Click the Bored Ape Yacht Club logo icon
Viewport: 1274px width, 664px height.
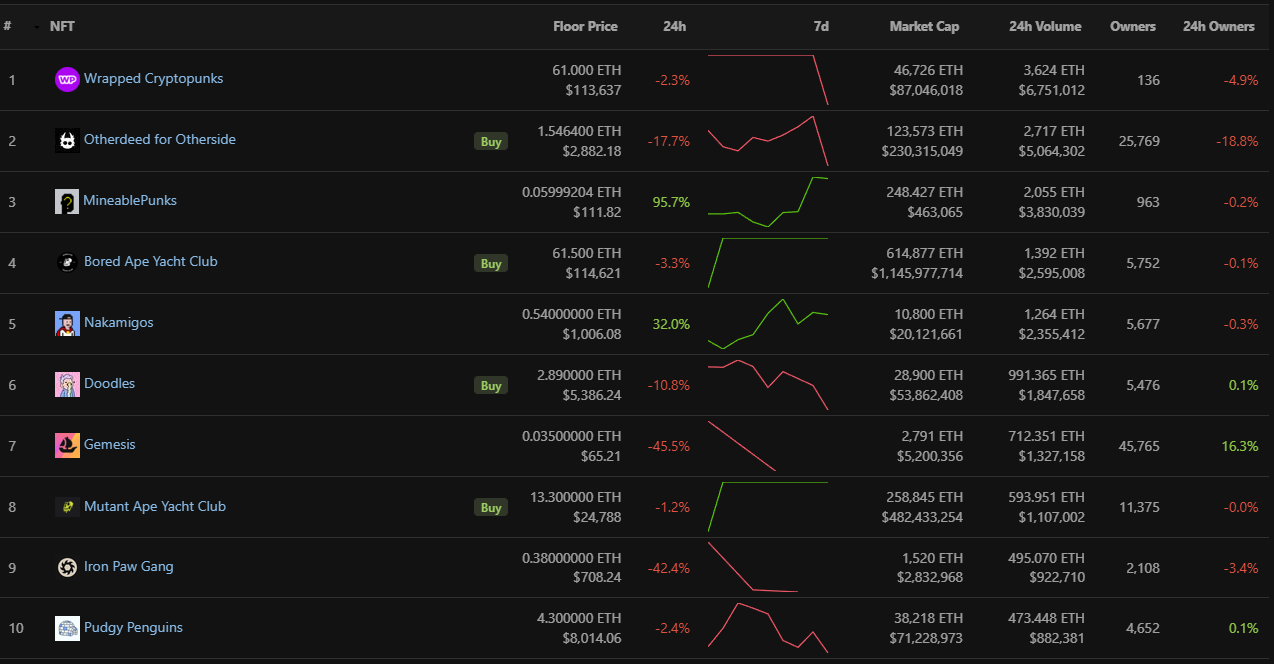[x=67, y=262]
